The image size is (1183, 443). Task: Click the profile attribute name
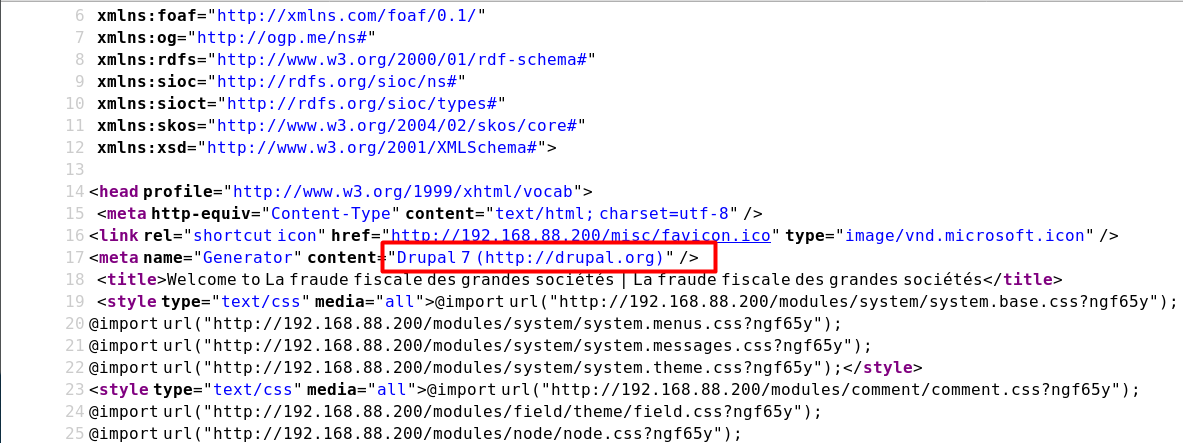[178, 191]
